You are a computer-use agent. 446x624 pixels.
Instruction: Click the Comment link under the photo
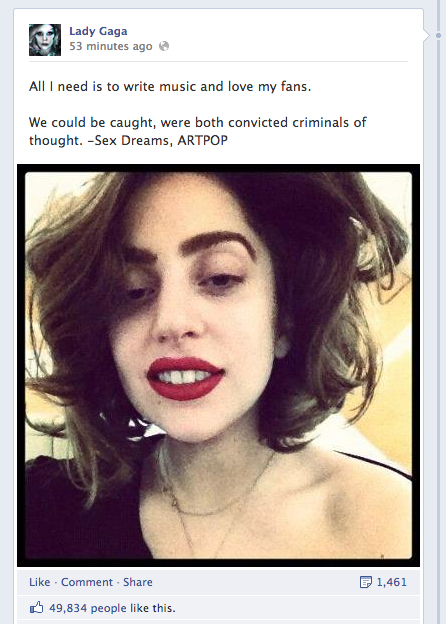click(x=87, y=582)
